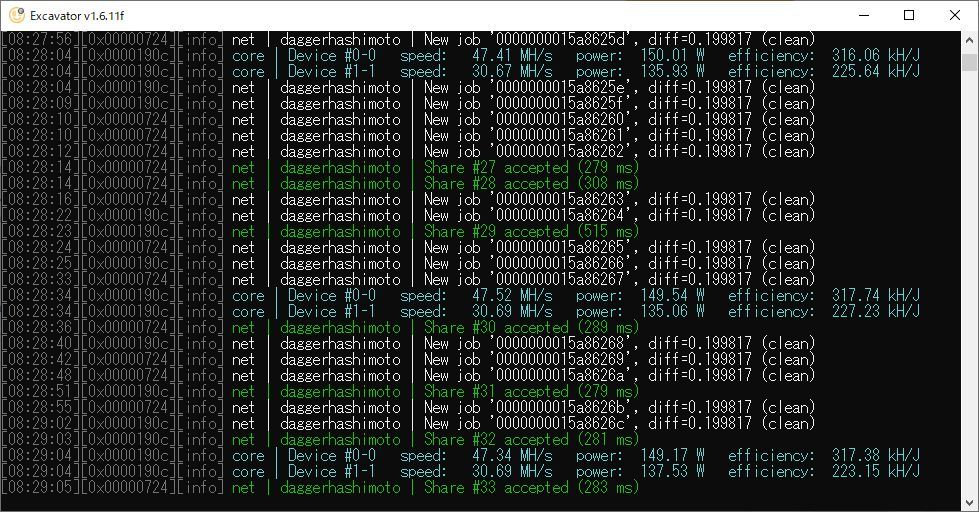Click the speed value 47.52 MH/s

coord(512,295)
